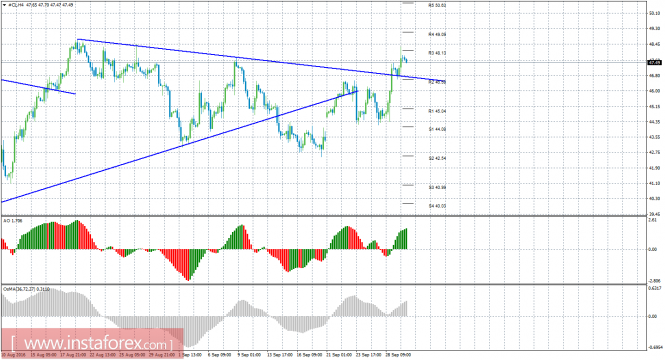Click the 46.00 price axis value
This screenshot has width=665, height=360.
point(654,91)
